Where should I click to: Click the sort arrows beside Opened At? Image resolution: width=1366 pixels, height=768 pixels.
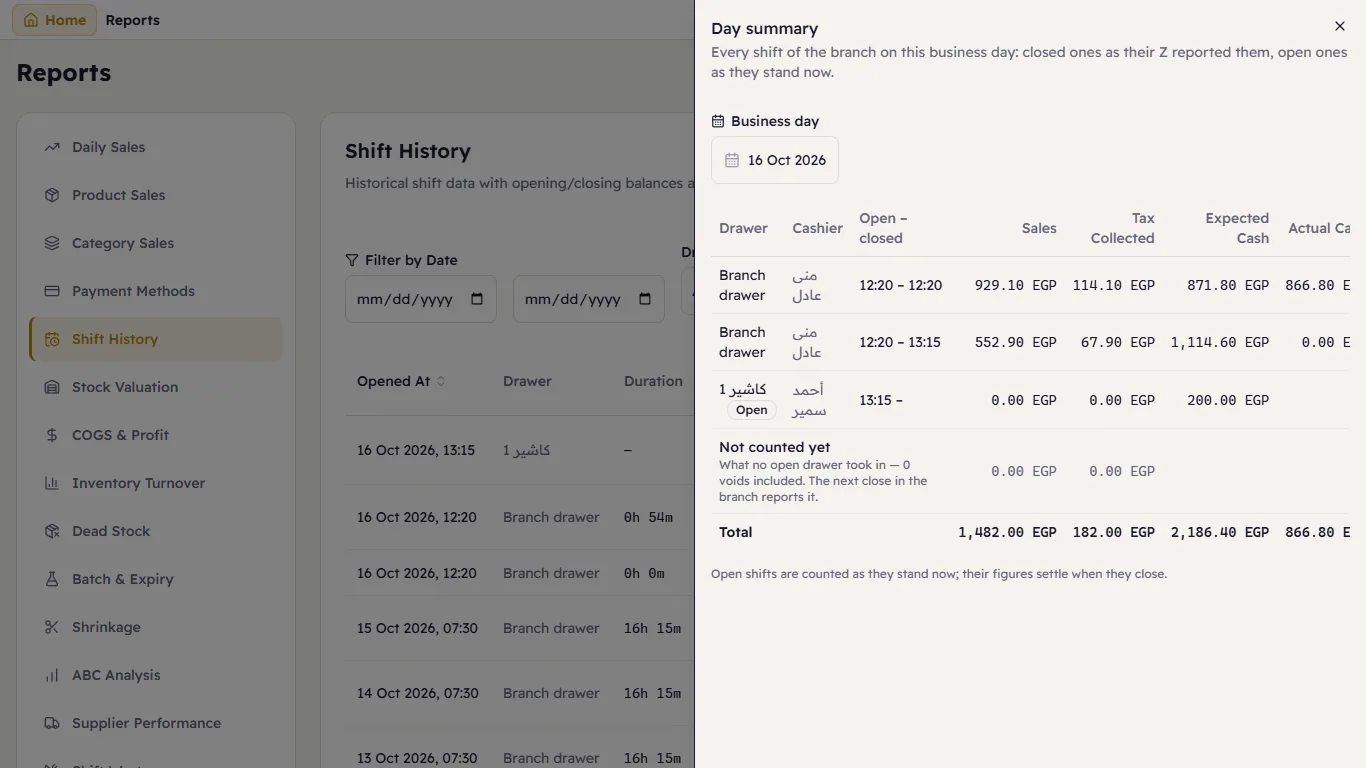pos(441,381)
